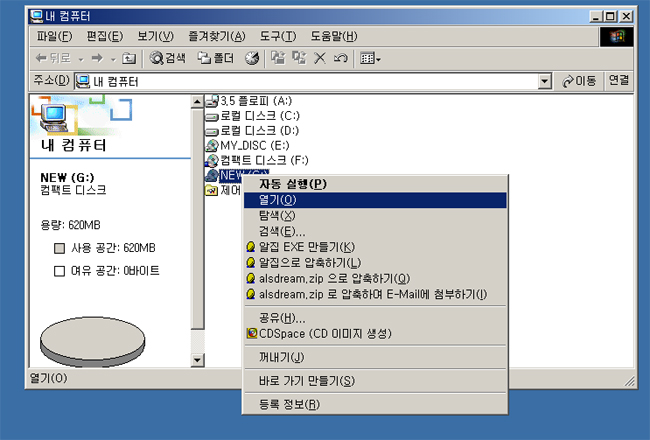The image size is (650, 440).
Task: Open the Back button history dropdown arrow
Action: [79, 58]
